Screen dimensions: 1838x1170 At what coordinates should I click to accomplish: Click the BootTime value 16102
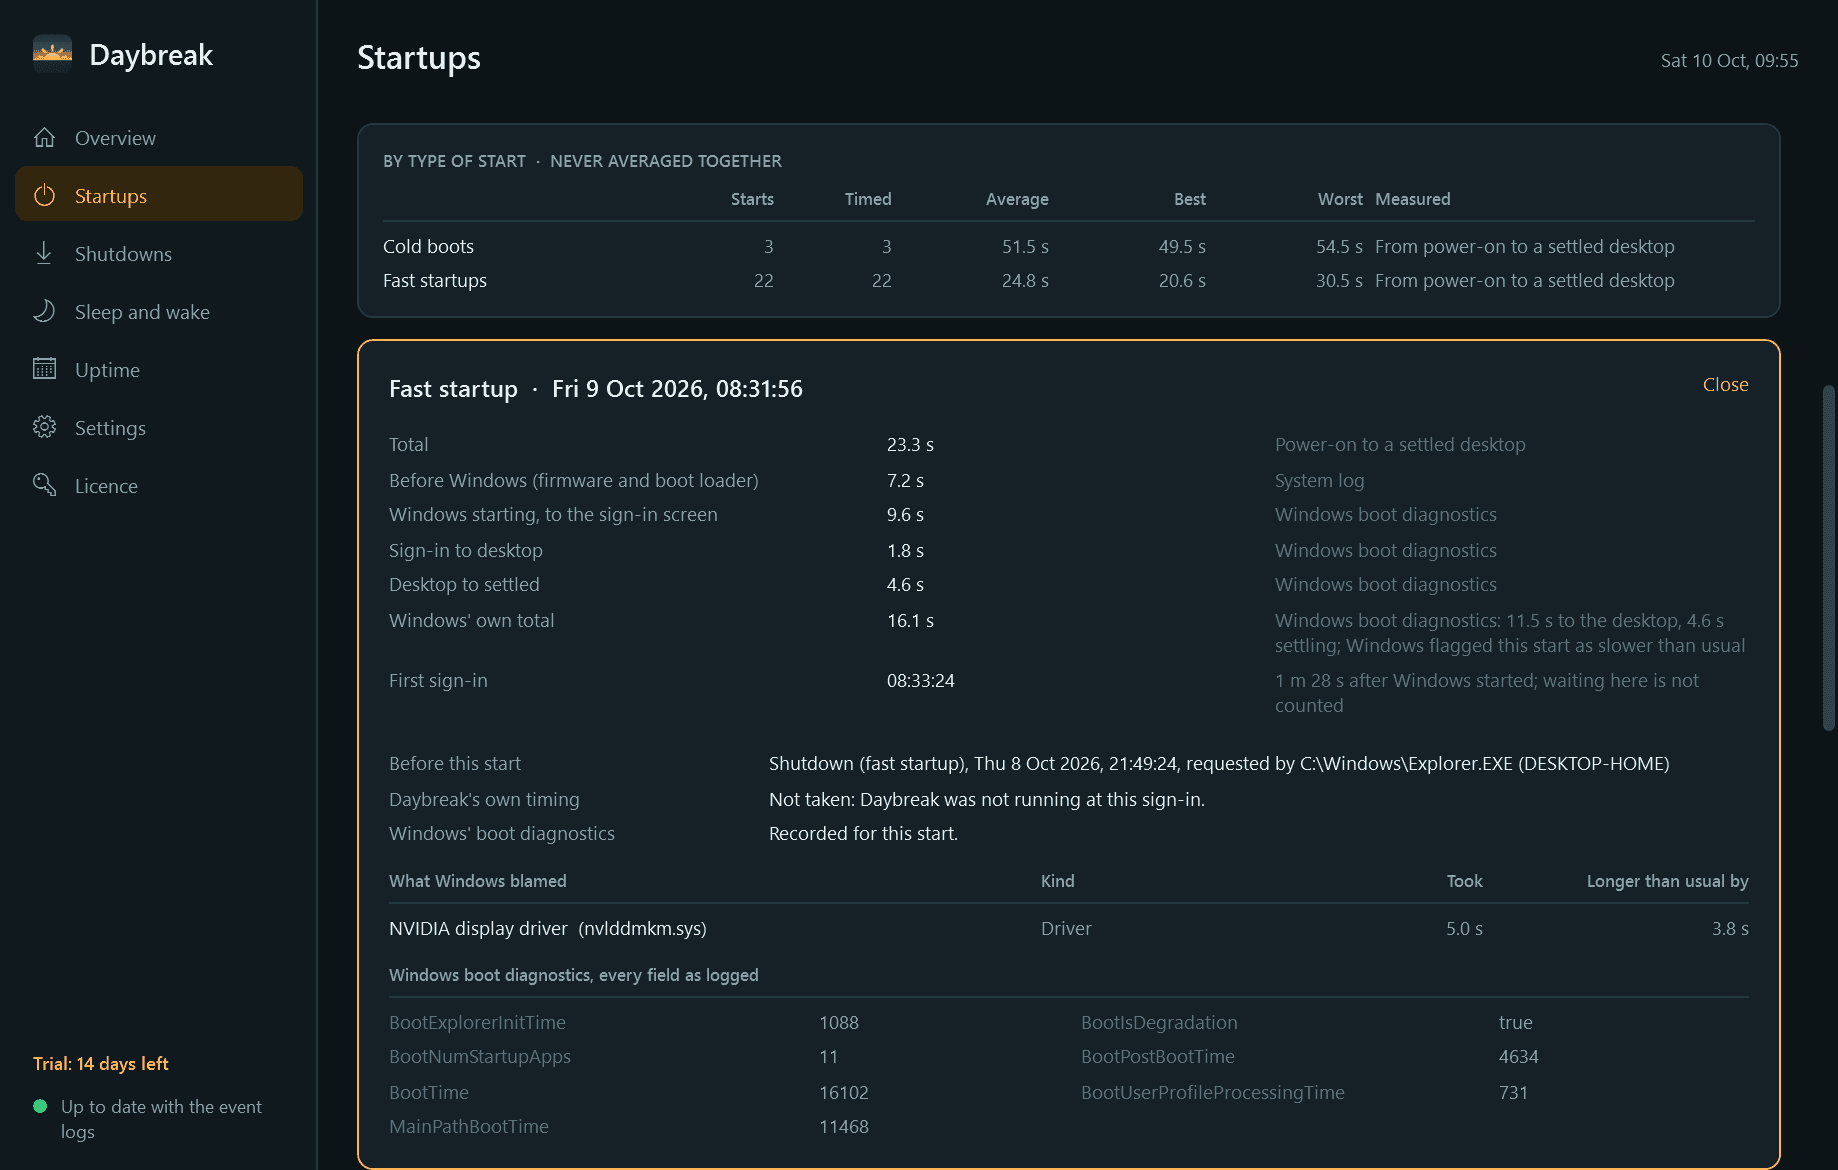click(x=843, y=1093)
